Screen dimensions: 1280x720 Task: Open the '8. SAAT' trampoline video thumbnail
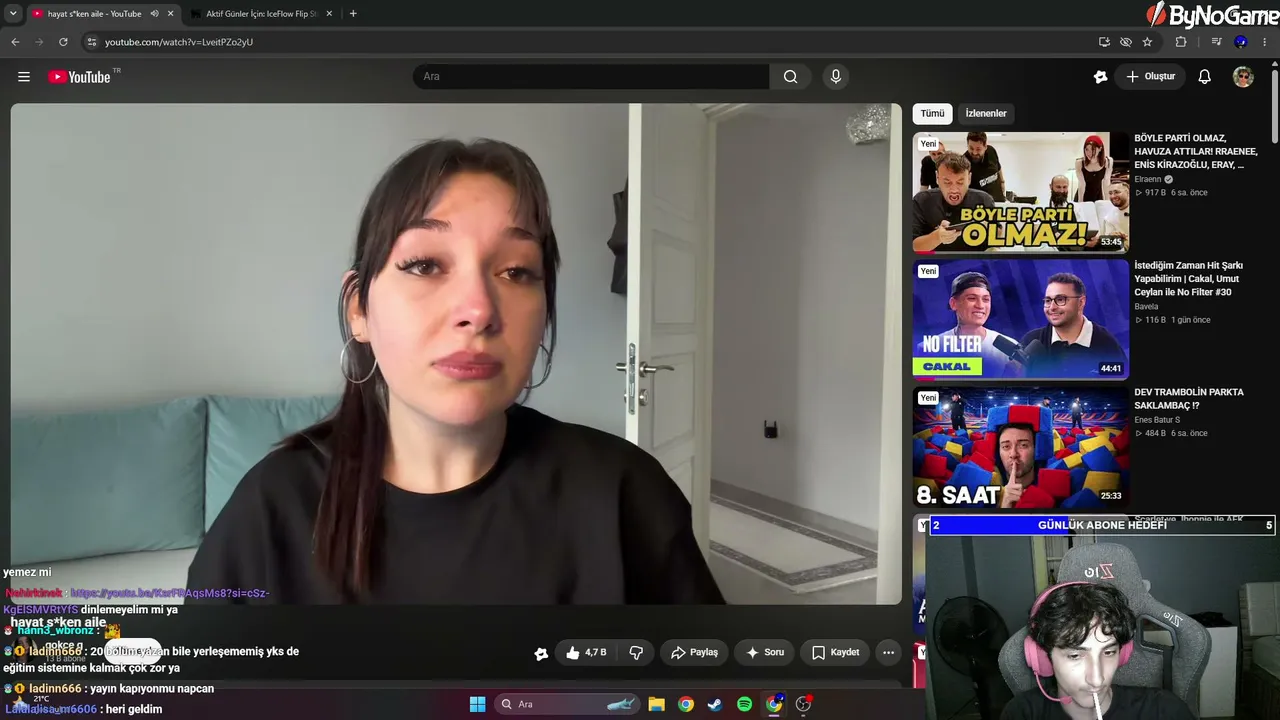point(1020,447)
